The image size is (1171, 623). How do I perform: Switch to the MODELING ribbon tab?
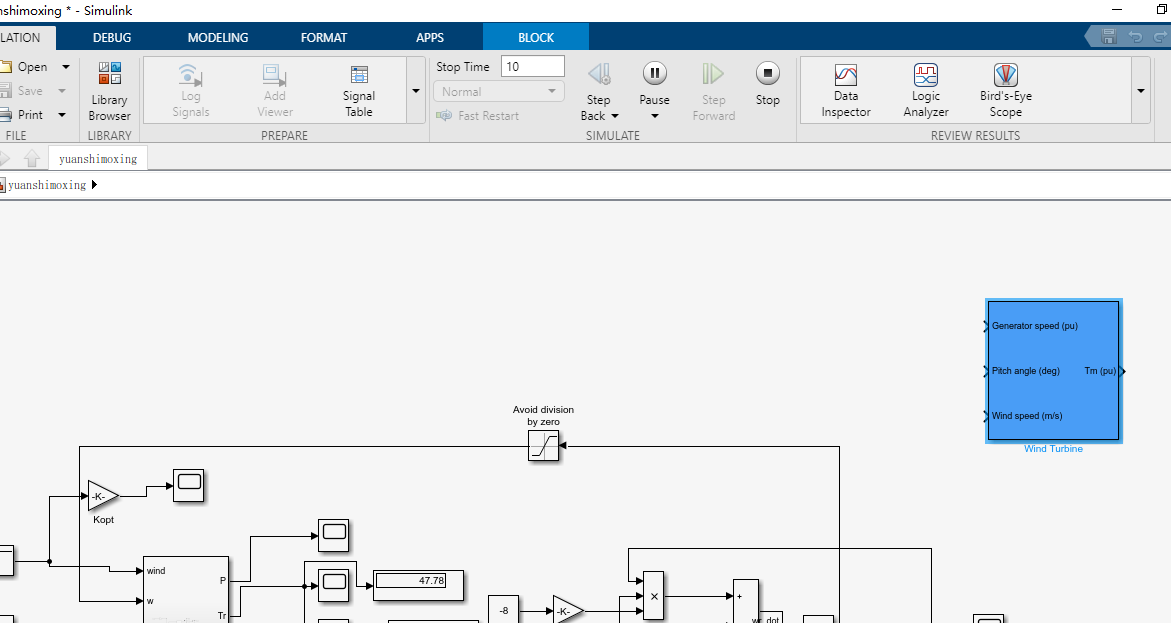point(217,37)
